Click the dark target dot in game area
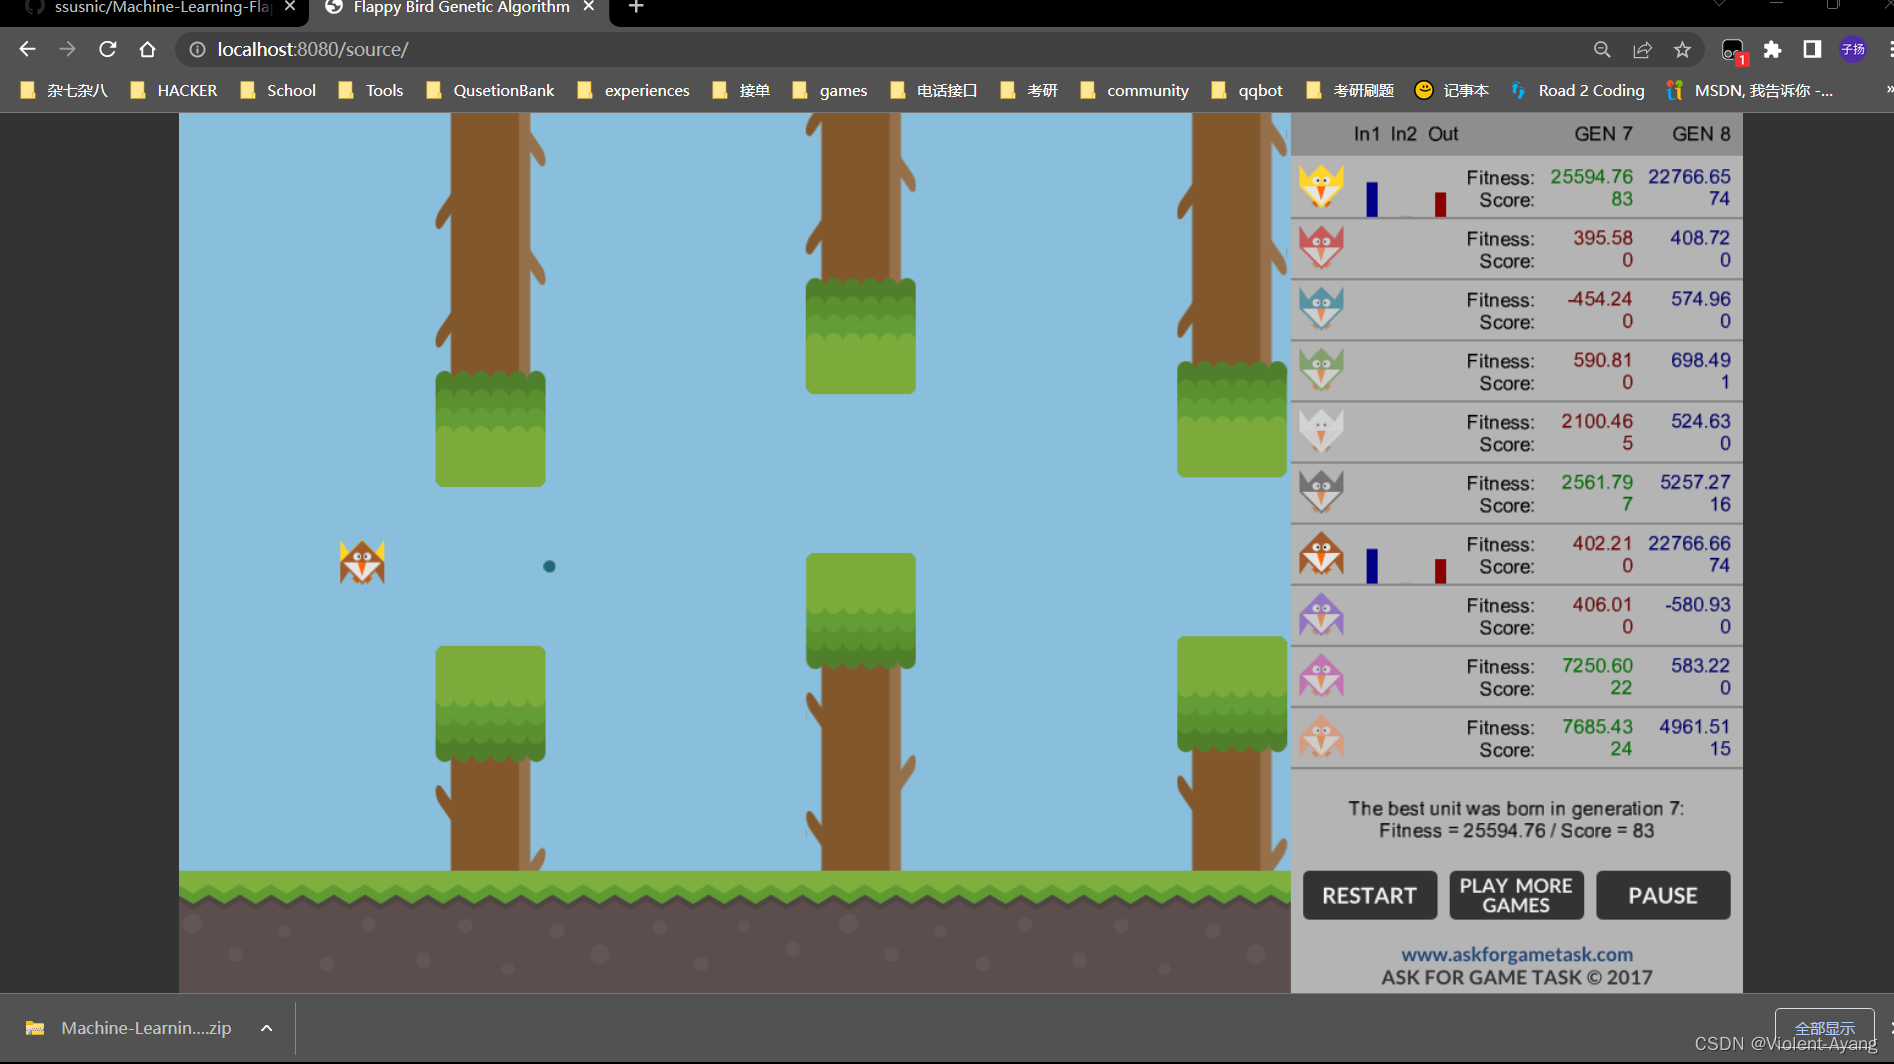This screenshot has height=1064, width=1894. pyautogui.click(x=549, y=566)
